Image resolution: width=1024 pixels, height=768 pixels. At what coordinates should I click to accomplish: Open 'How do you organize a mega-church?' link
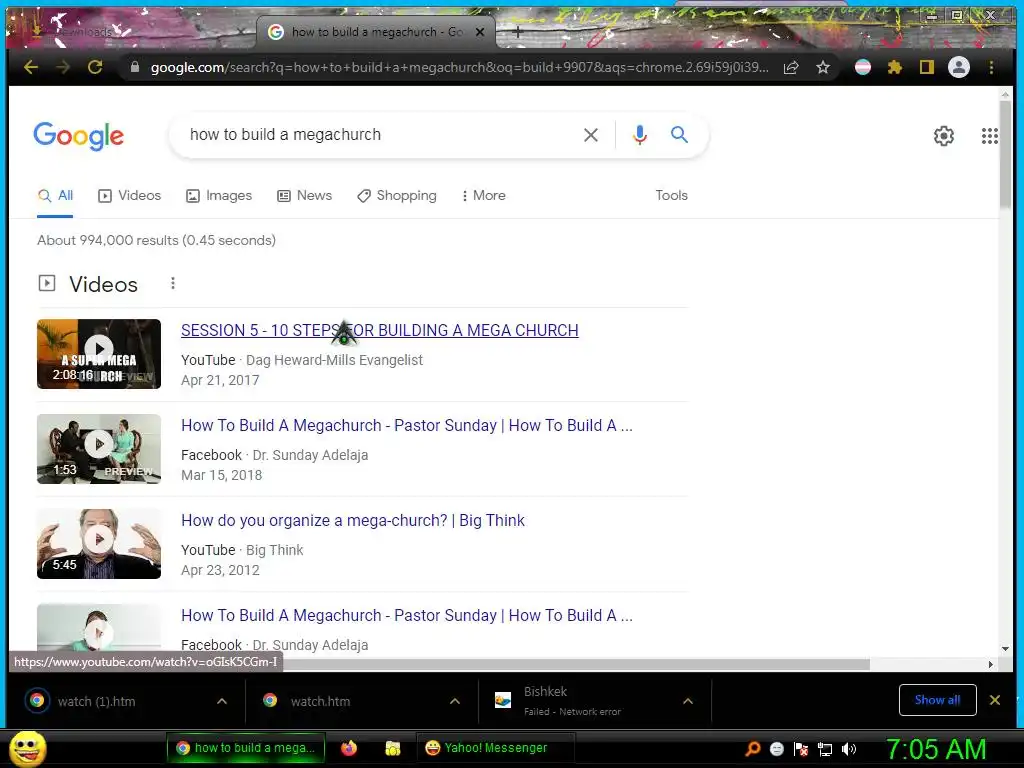coord(353,520)
